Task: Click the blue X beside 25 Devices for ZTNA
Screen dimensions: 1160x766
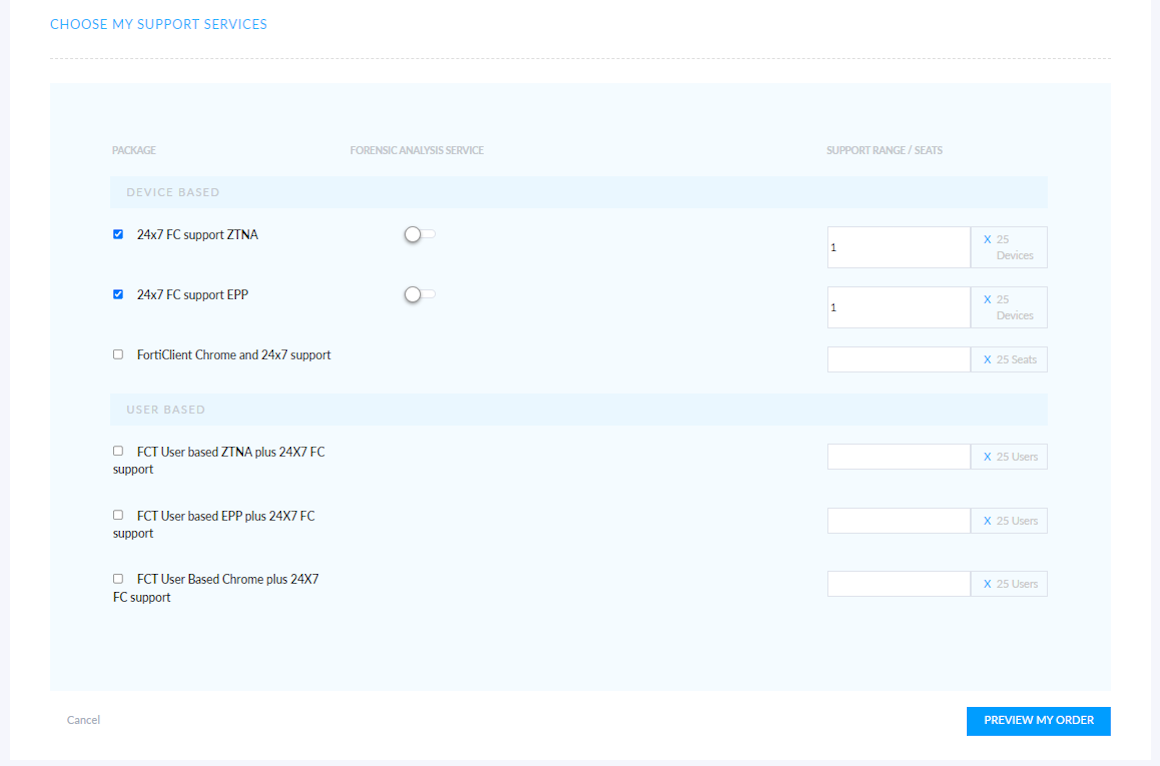Action: click(x=986, y=239)
